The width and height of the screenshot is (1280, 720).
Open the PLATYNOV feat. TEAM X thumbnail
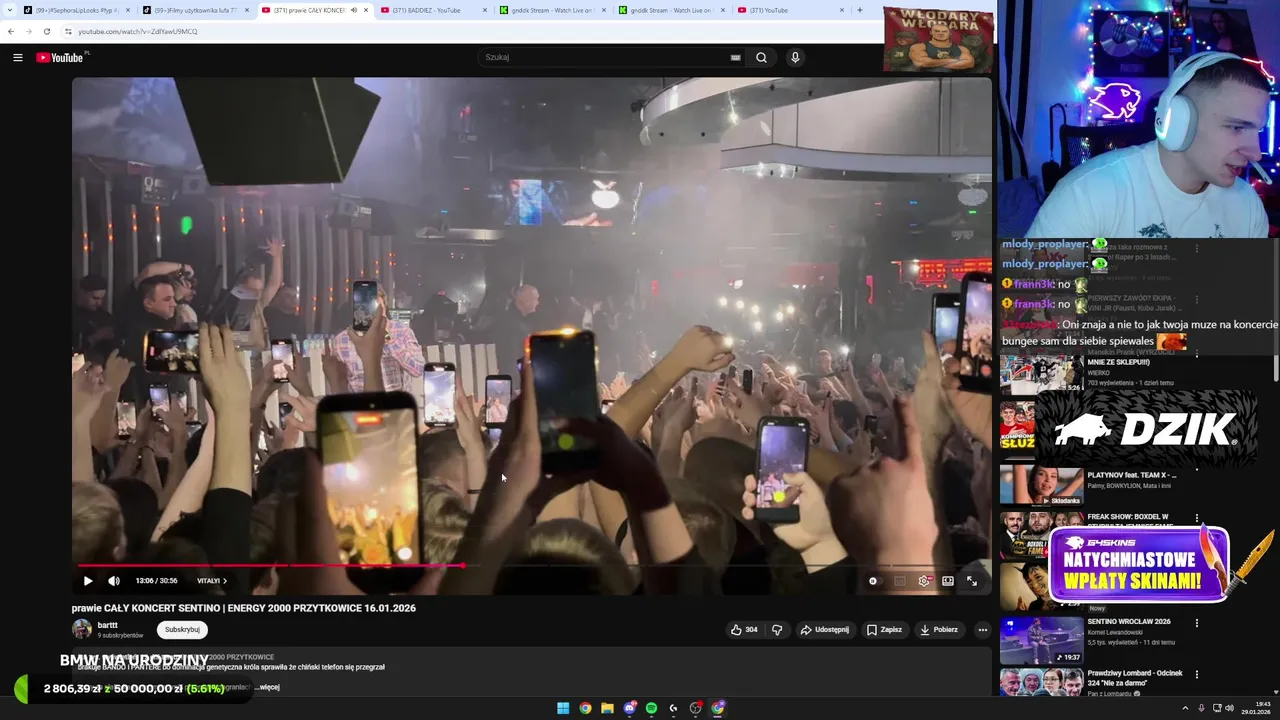point(1041,484)
